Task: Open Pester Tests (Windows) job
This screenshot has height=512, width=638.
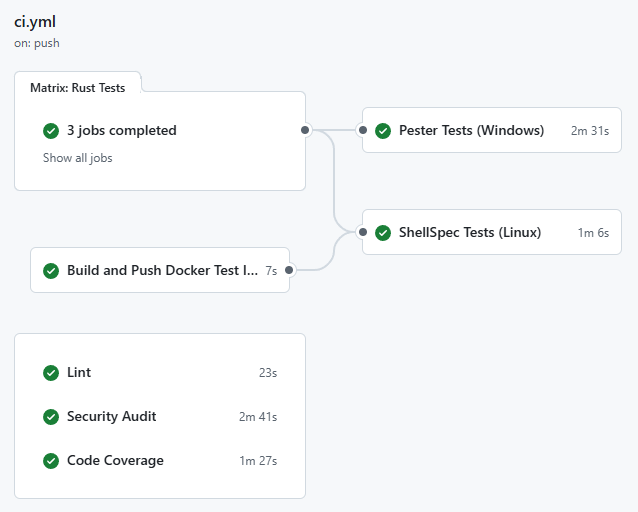Action: point(471,130)
